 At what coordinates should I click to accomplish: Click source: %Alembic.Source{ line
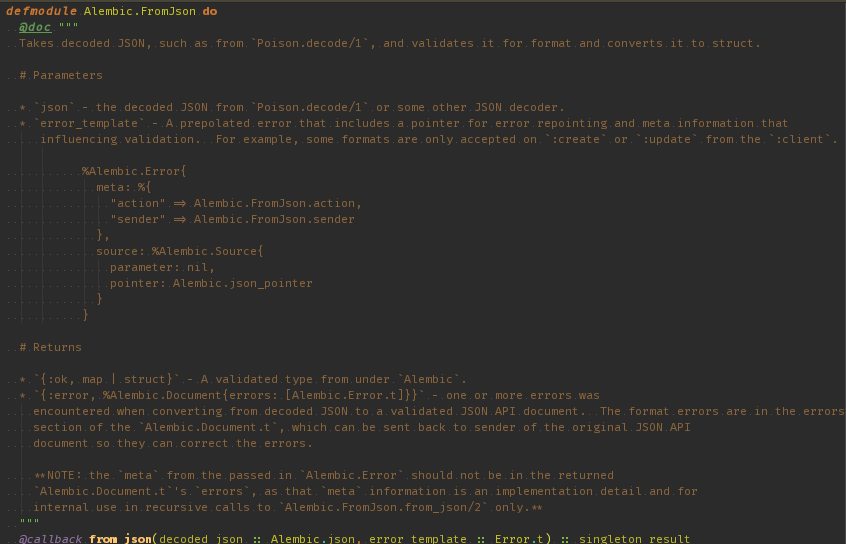[x=179, y=251]
